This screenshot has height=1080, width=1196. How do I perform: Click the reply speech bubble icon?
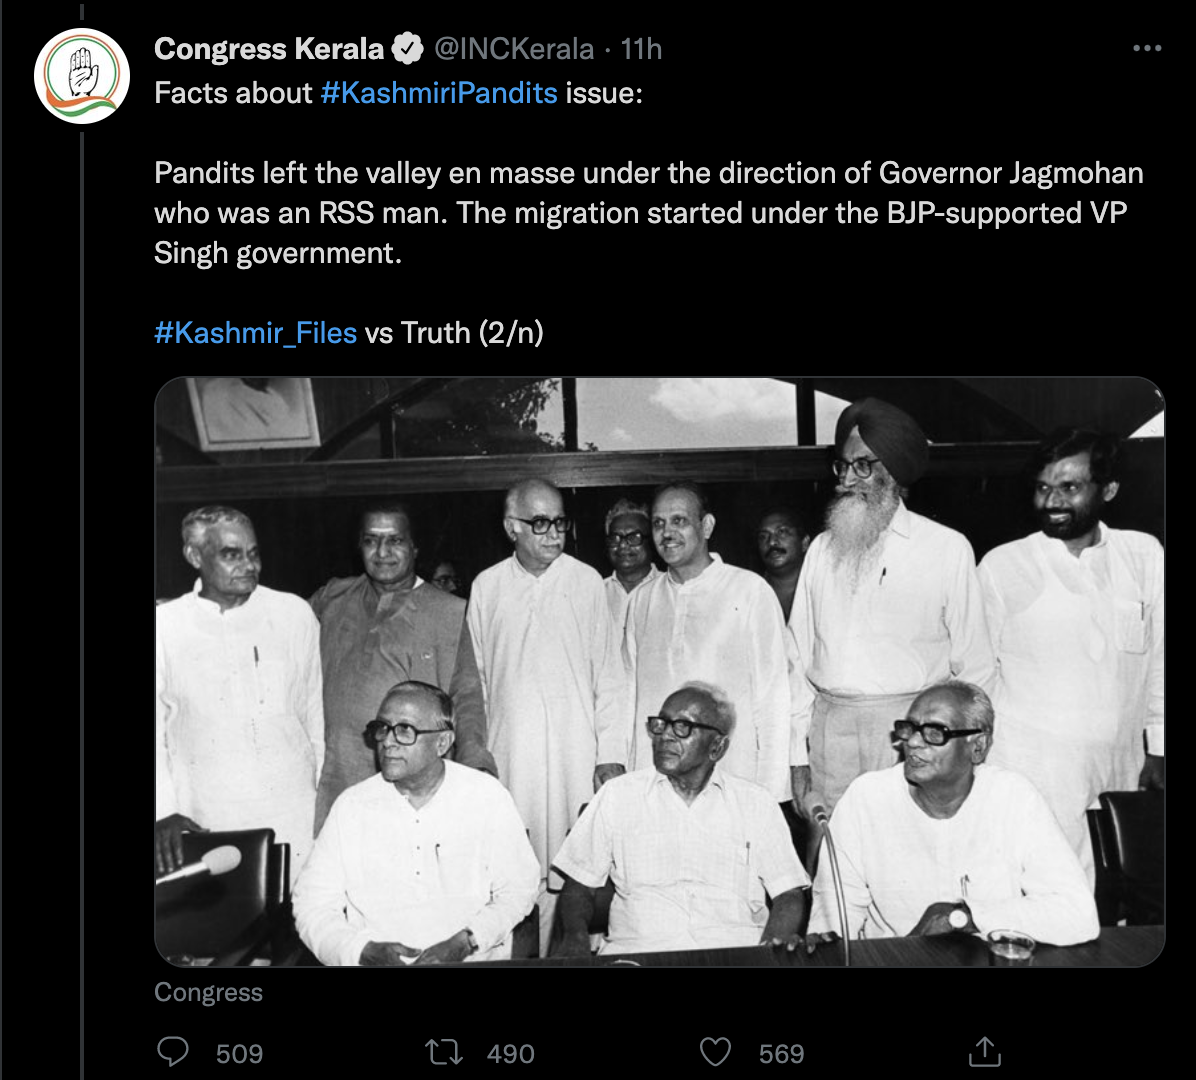tap(174, 1052)
